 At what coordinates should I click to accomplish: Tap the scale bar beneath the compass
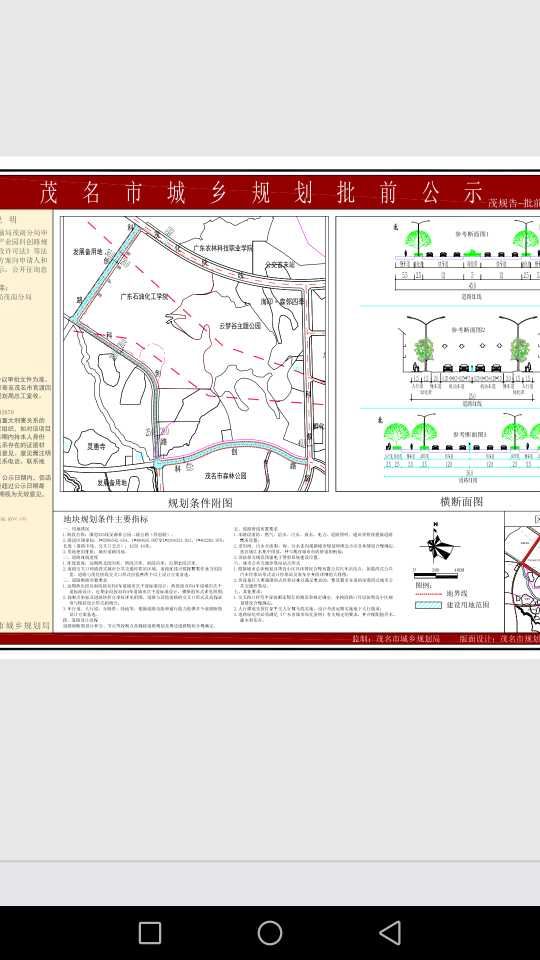pyautogui.click(x=438, y=574)
